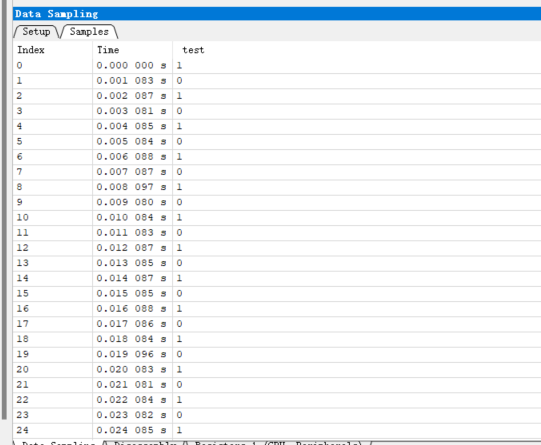The height and width of the screenshot is (445, 541).
Task: Click the time cell 0.014 087 s
Action: coord(132,278)
